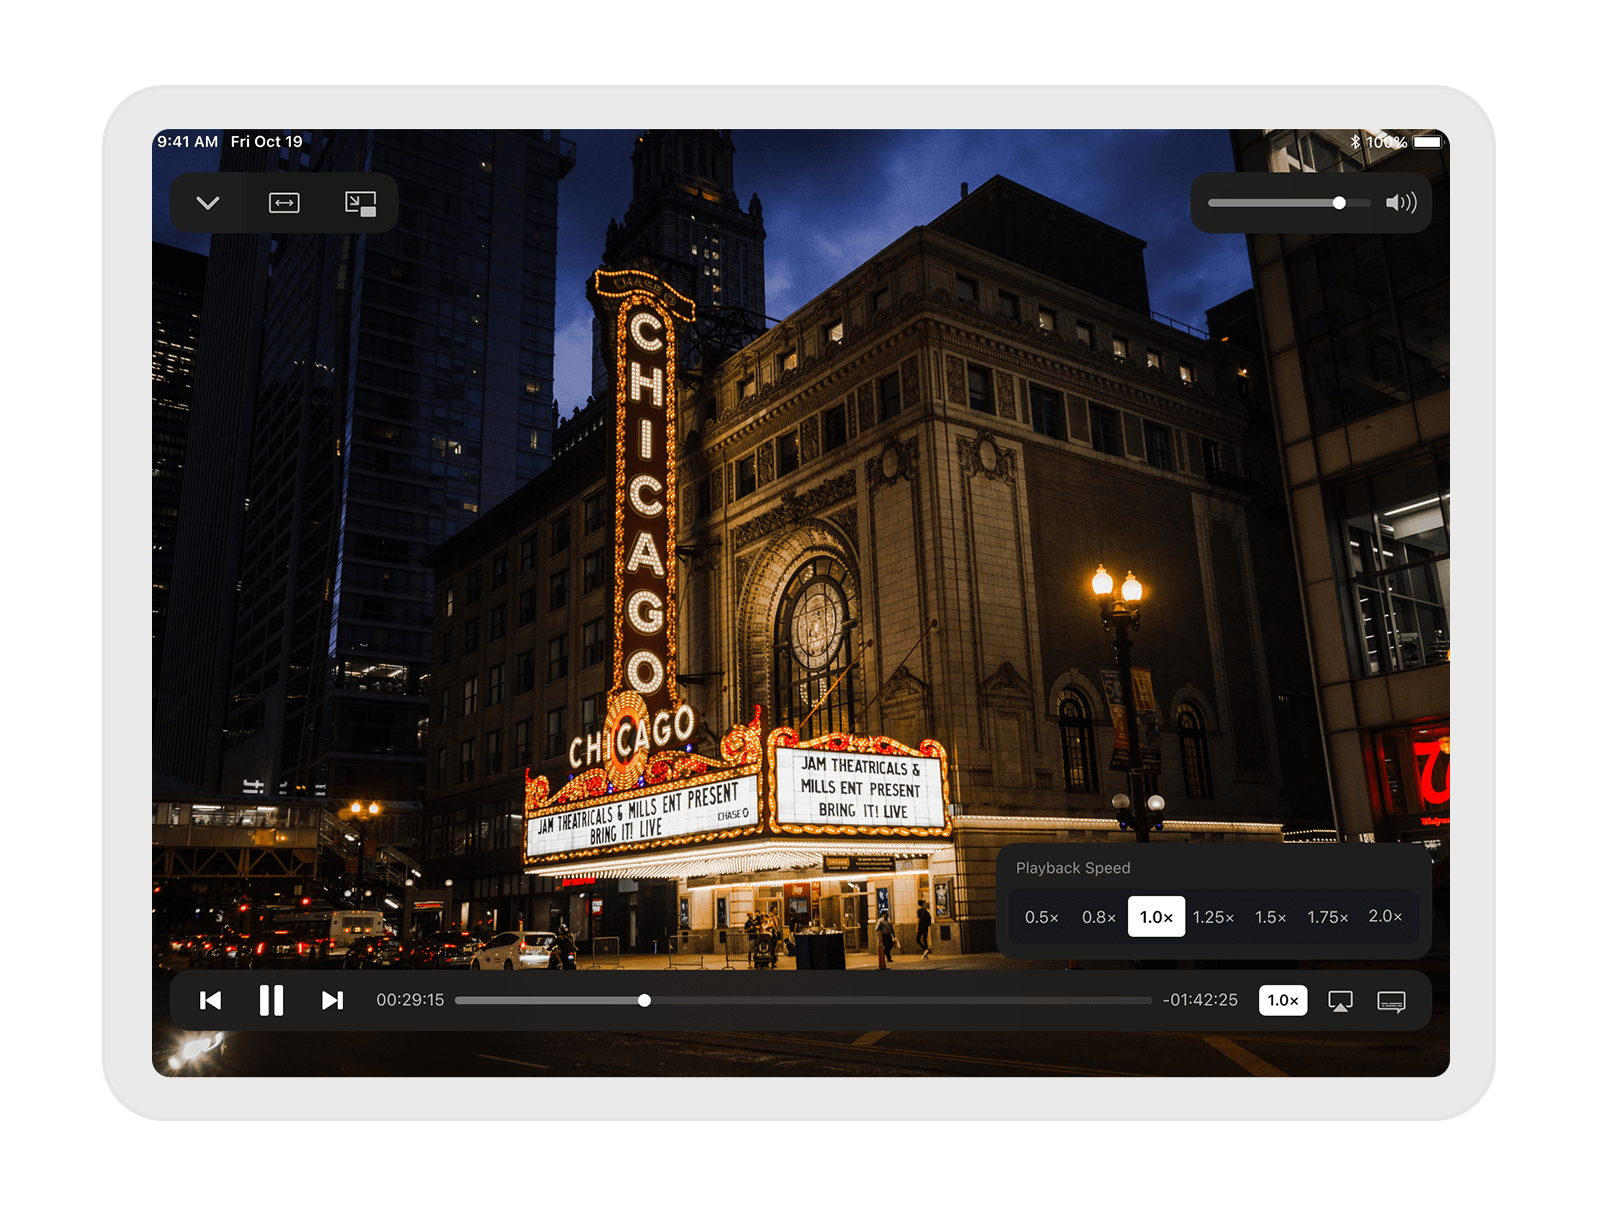Seek ahead on the unplayed timeline track
Image resolution: width=1600 pixels, height=1206 pixels.
(900, 1000)
